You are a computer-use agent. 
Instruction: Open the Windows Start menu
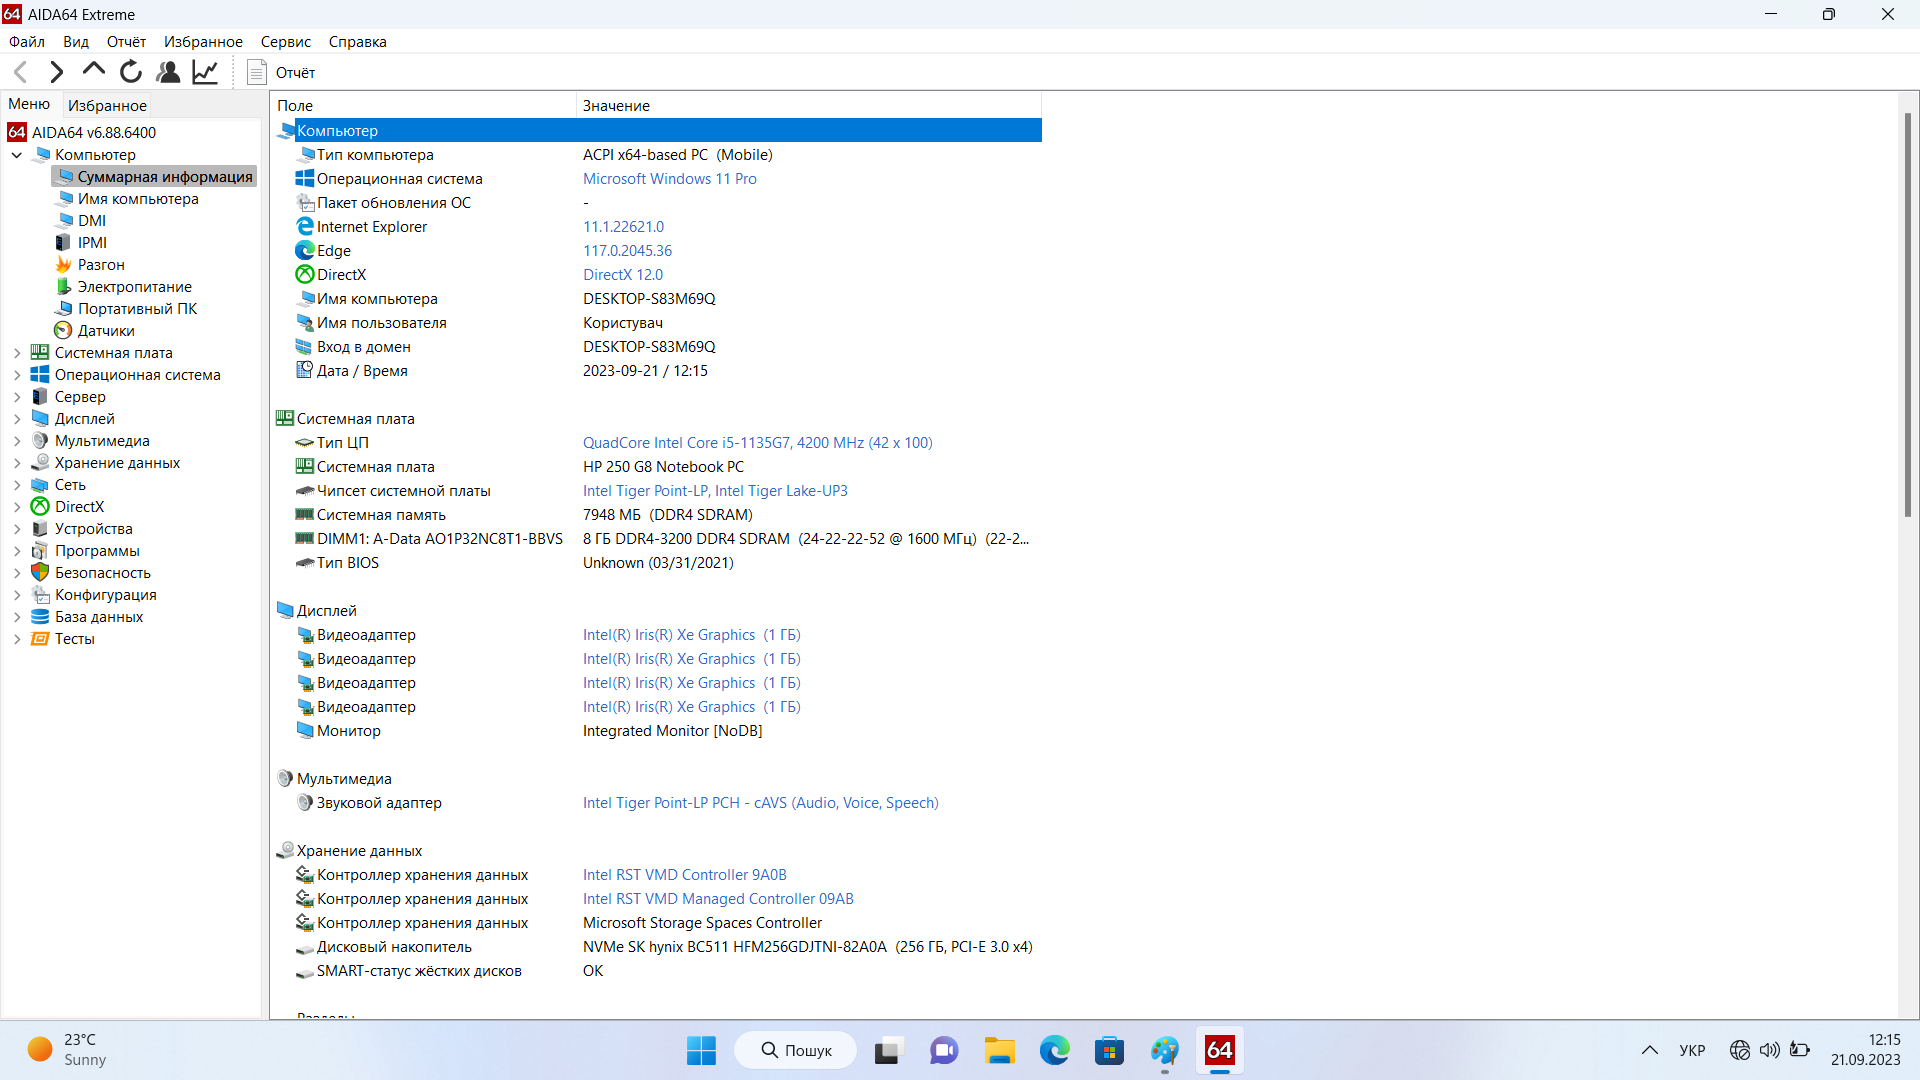tap(701, 1050)
